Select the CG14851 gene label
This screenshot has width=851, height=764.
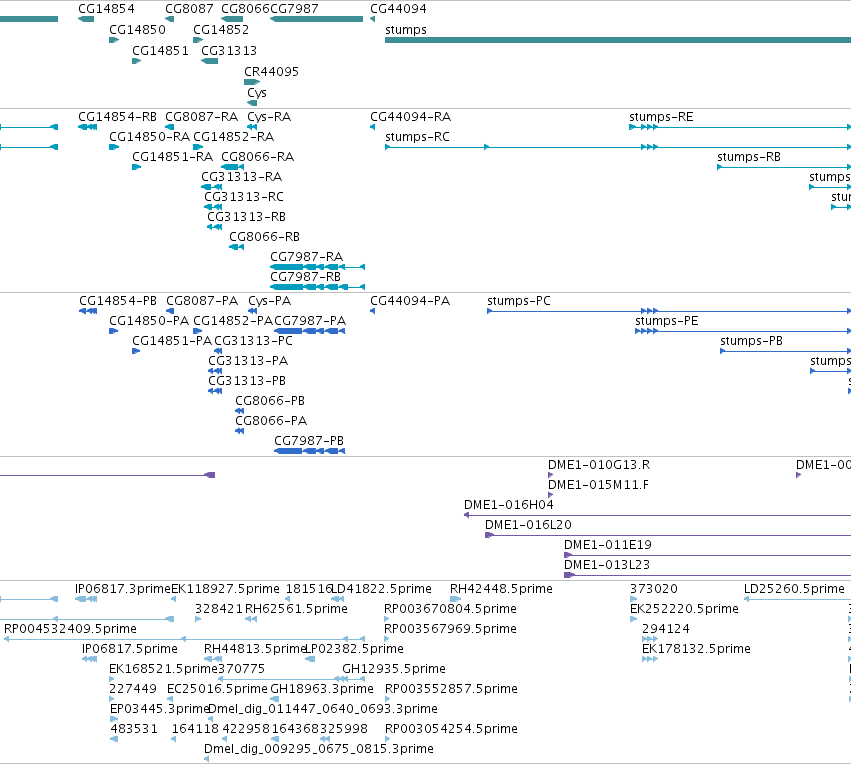tap(160, 51)
